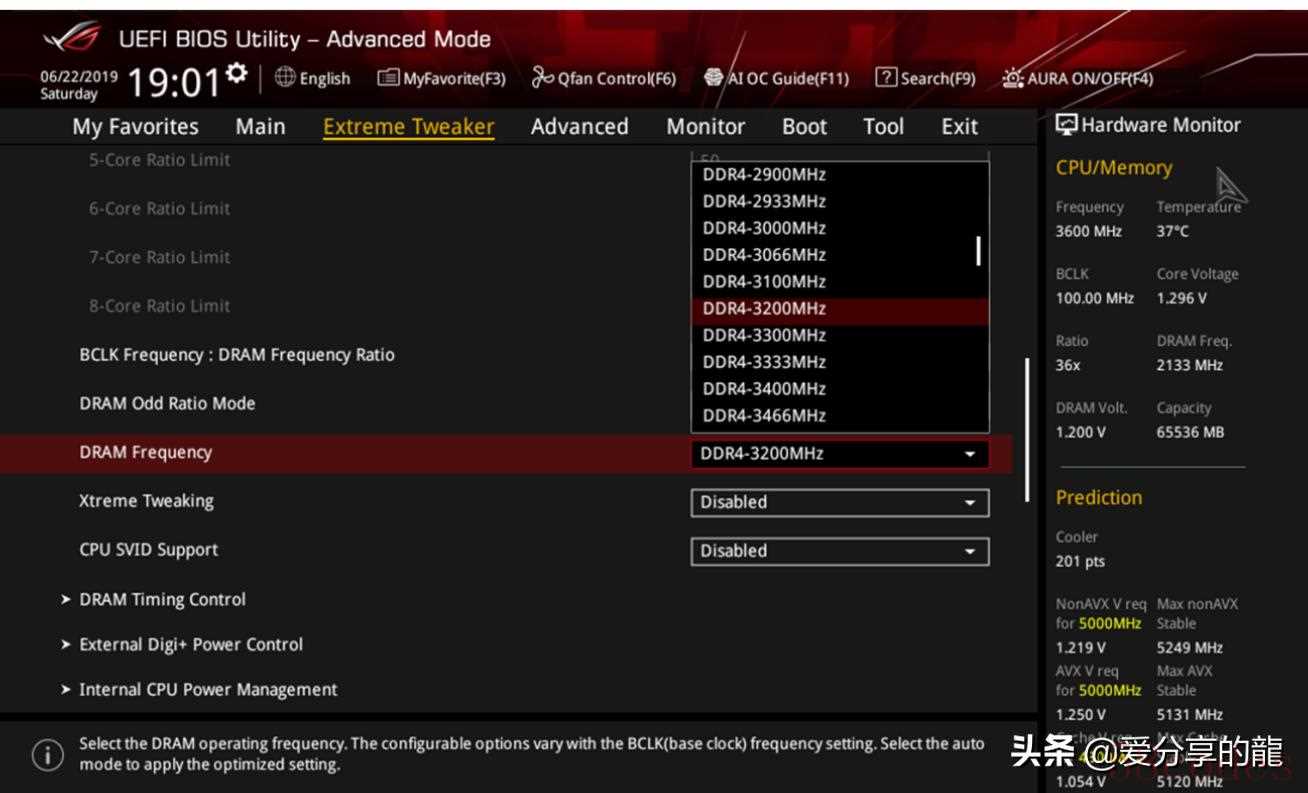The image size is (1308, 793).
Task: Click the 1.296 V core voltage value
Action: point(1182,298)
